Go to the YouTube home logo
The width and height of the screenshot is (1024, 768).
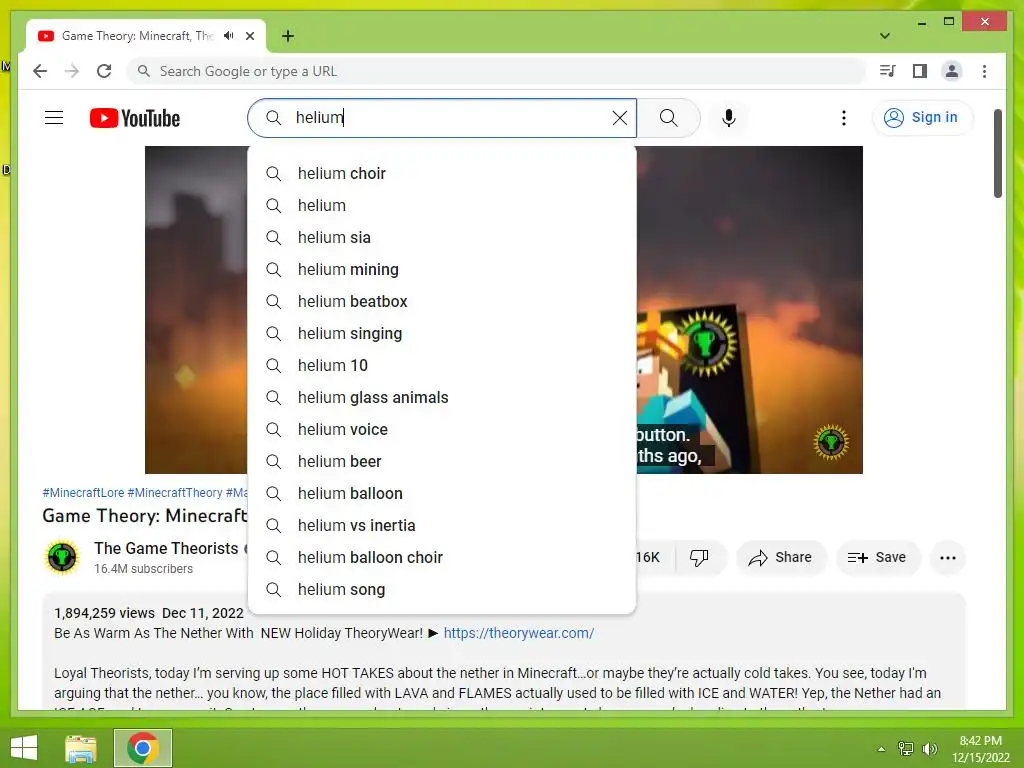pyautogui.click(x=135, y=118)
